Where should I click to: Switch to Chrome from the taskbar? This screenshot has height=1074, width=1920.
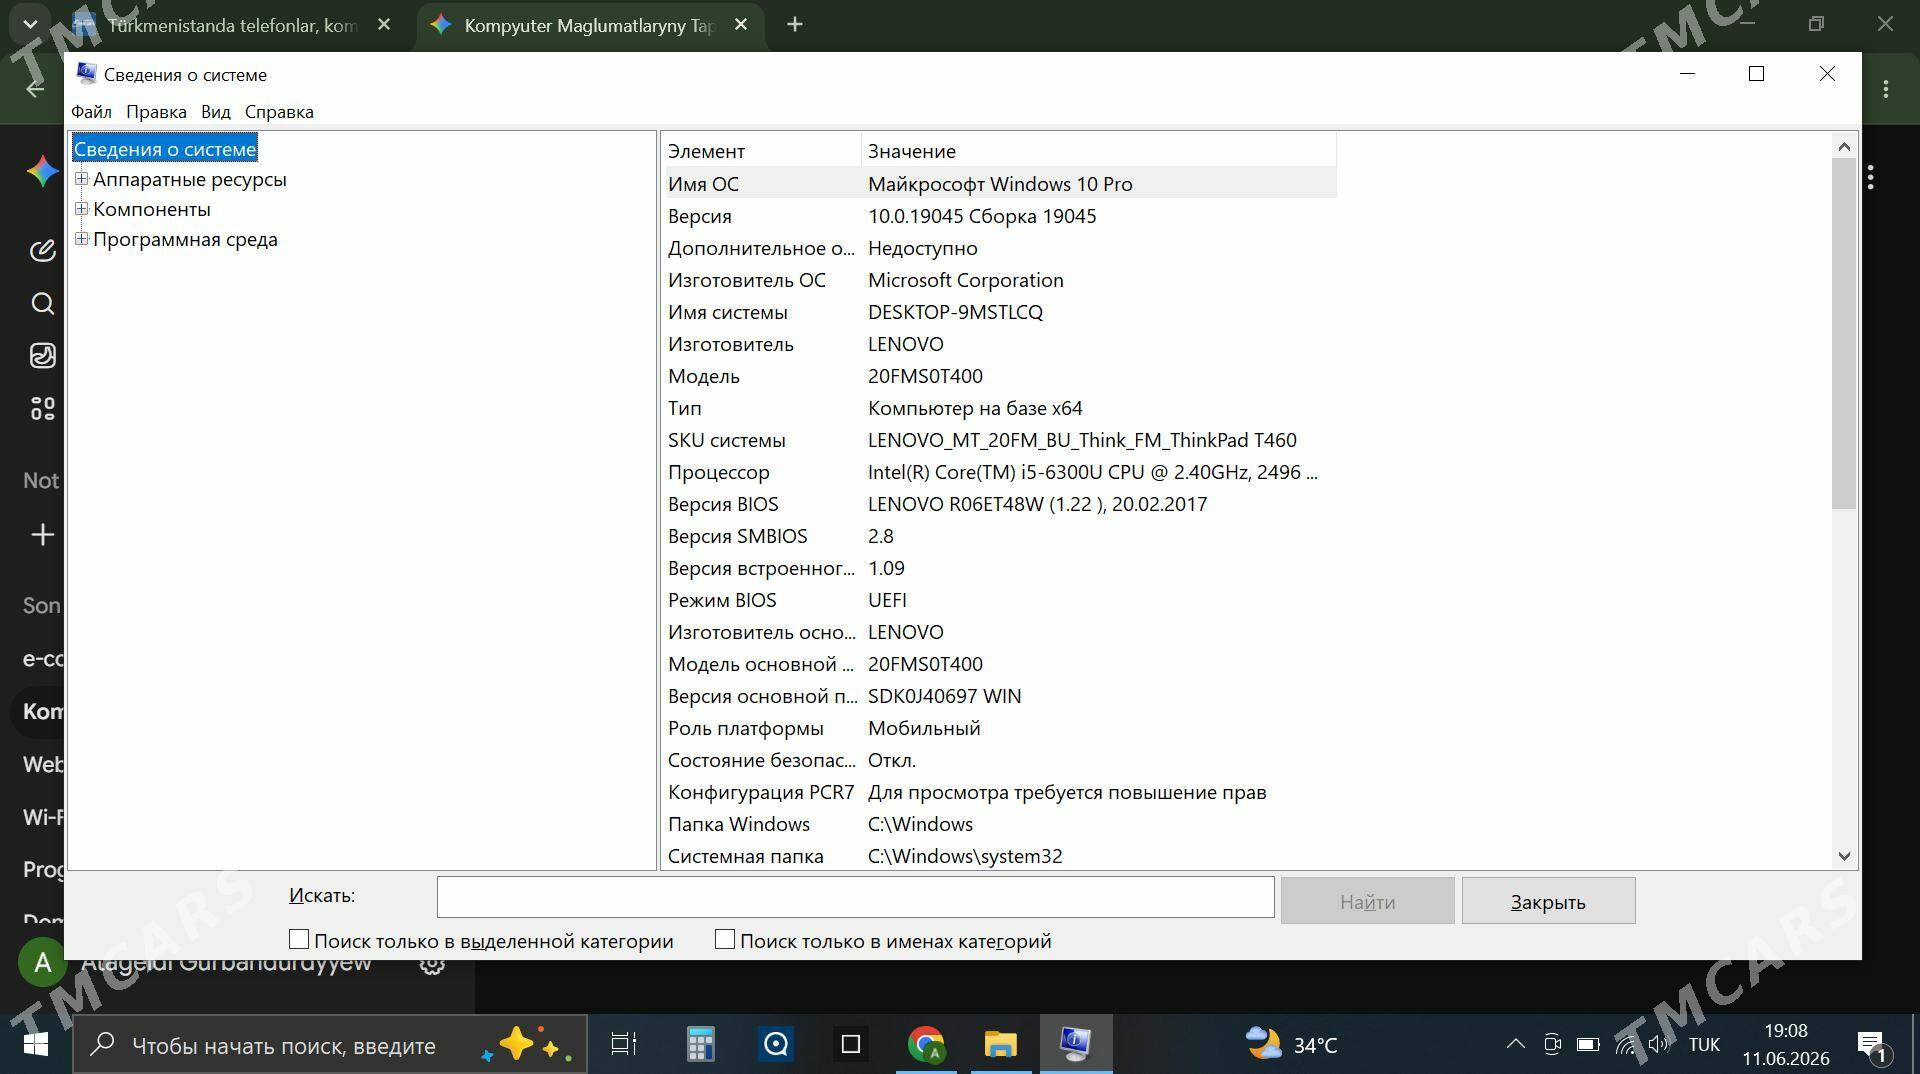(x=926, y=1045)
